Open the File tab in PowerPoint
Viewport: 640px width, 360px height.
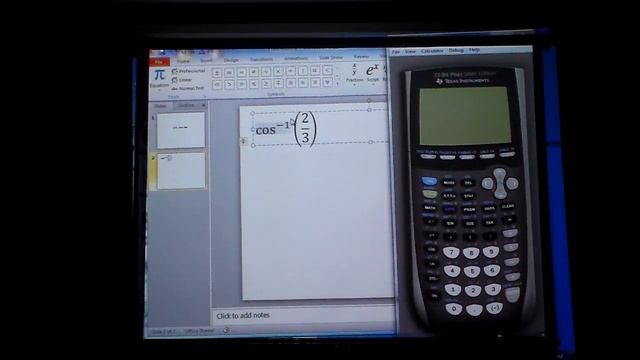click(x=159, y=62)
